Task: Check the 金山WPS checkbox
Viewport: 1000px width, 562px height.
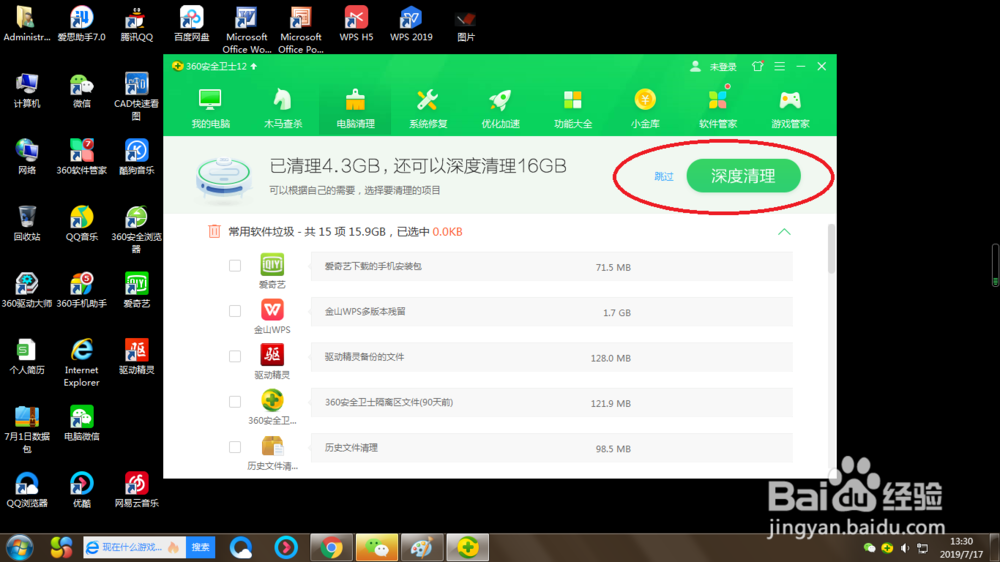Action: point(235,311)
